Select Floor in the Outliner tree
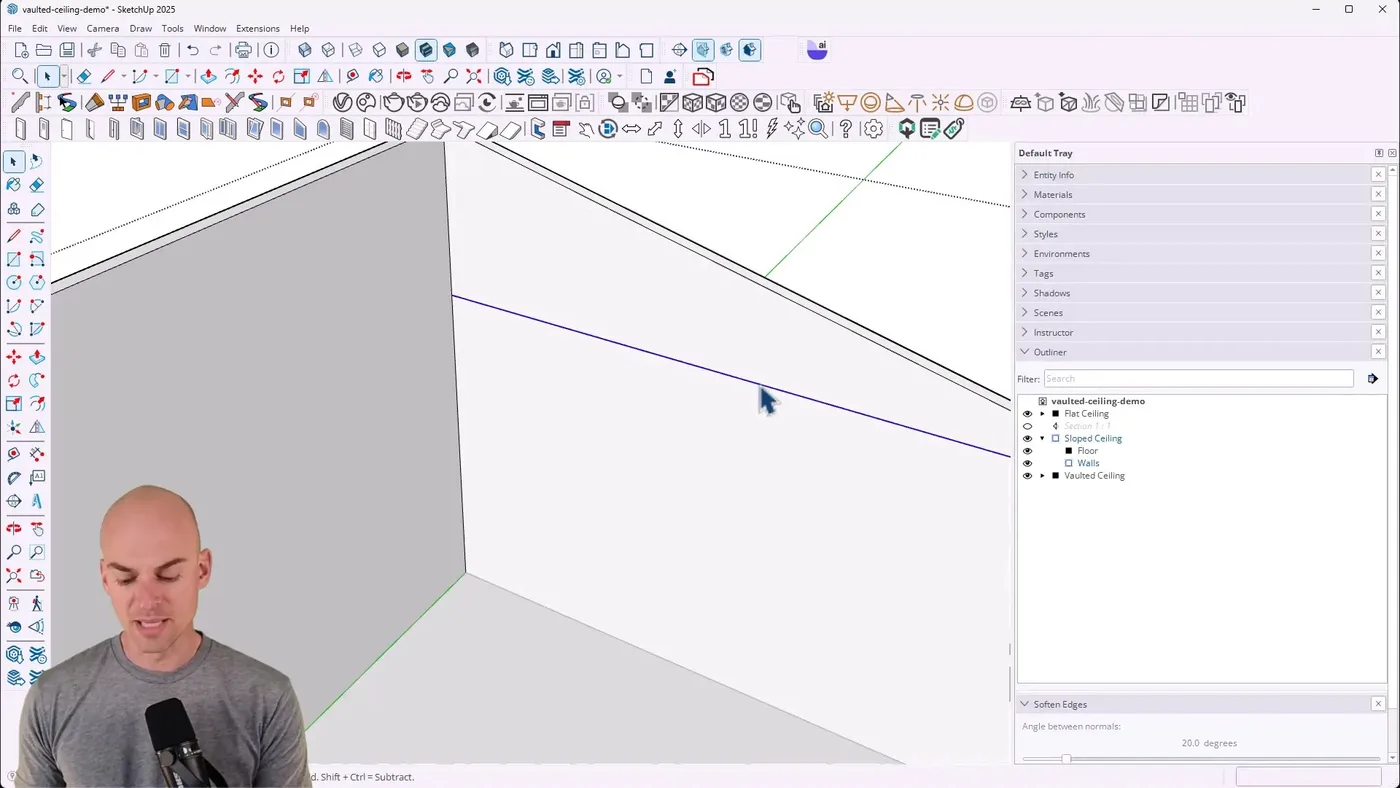1400x788 pixels. (1087, 451)
